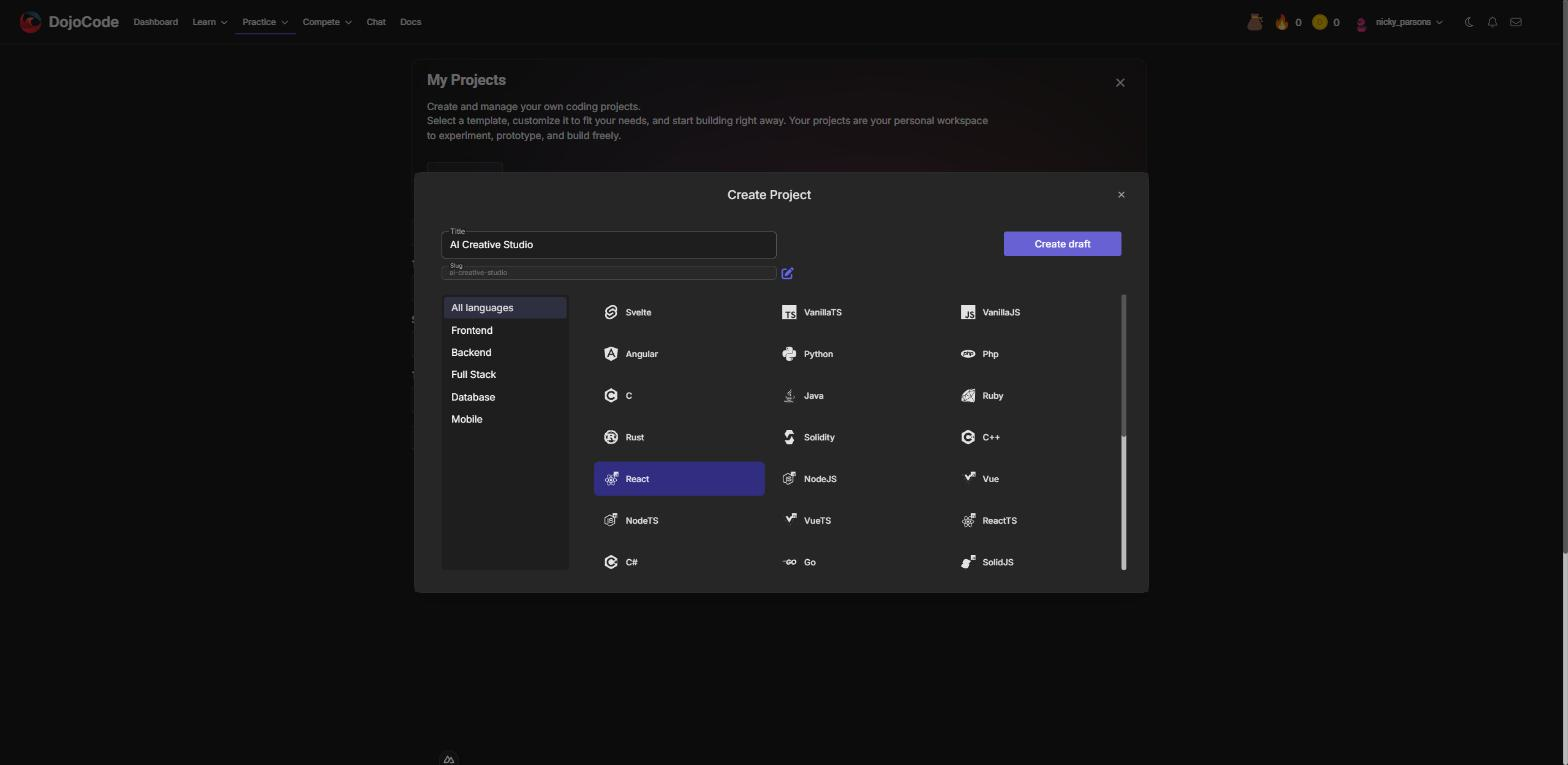Choose the NodeJS template

(858, 479)
